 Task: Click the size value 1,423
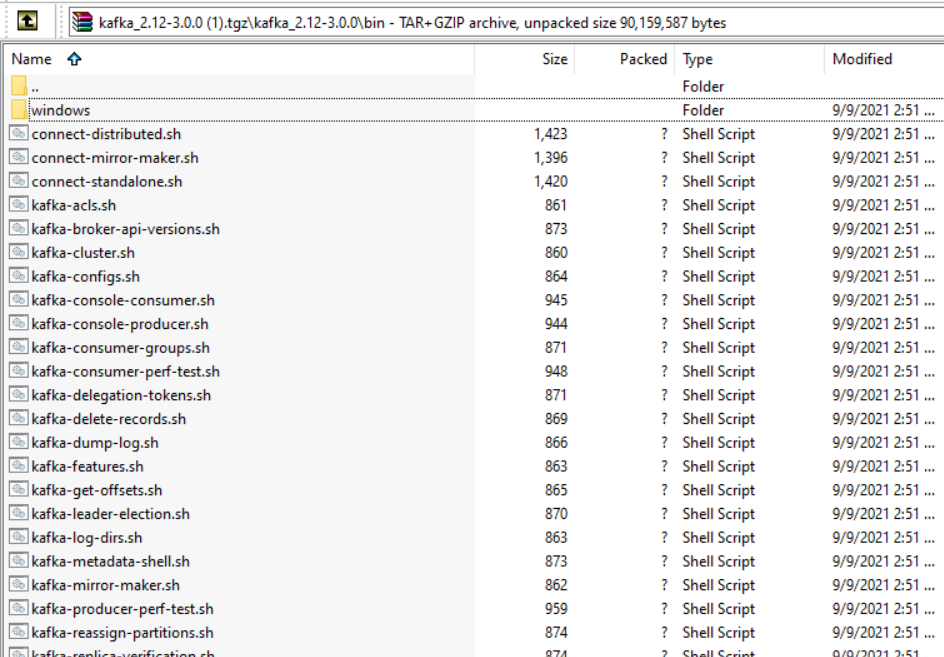pyautogui.click(x=550, y=134)
